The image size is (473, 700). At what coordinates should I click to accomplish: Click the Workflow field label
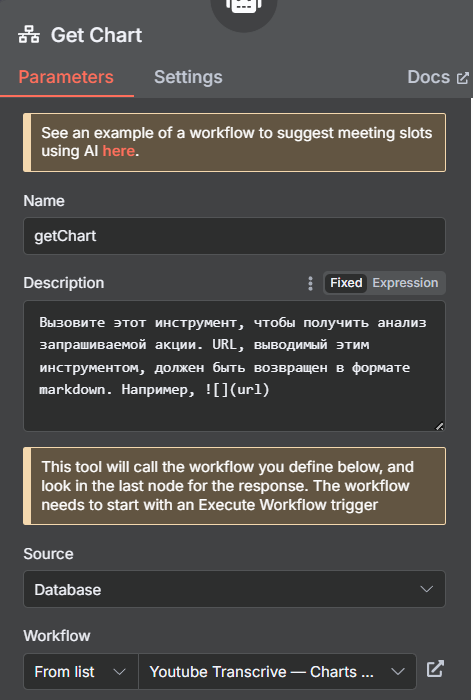[57, 636]
